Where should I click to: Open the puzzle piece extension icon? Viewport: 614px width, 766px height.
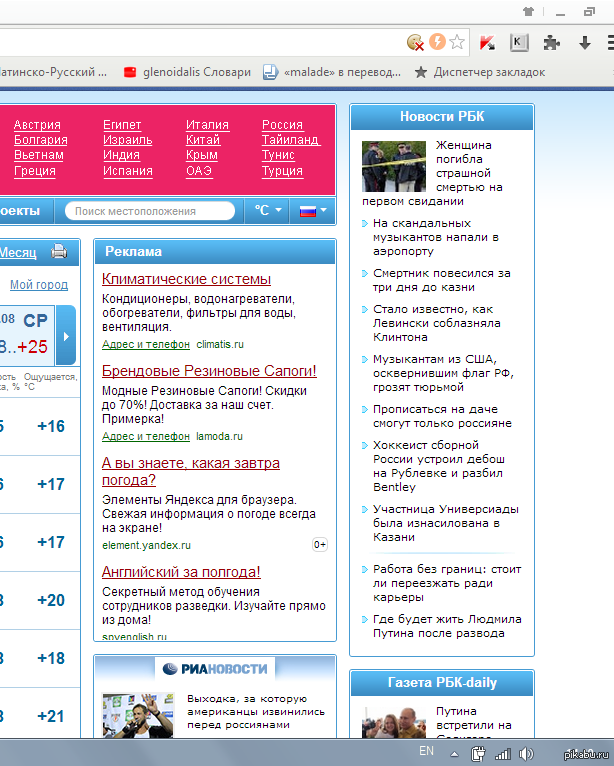551,42
